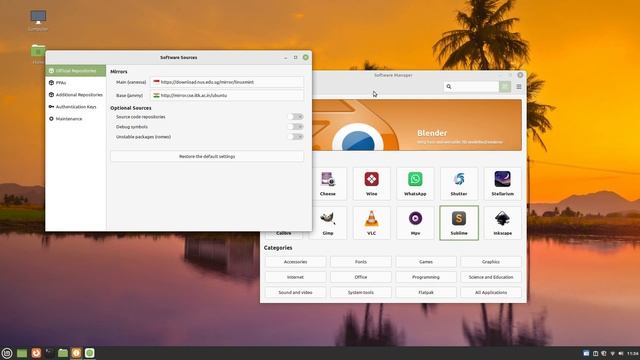Open the file manager from the taskbar

tap(63, 353)
